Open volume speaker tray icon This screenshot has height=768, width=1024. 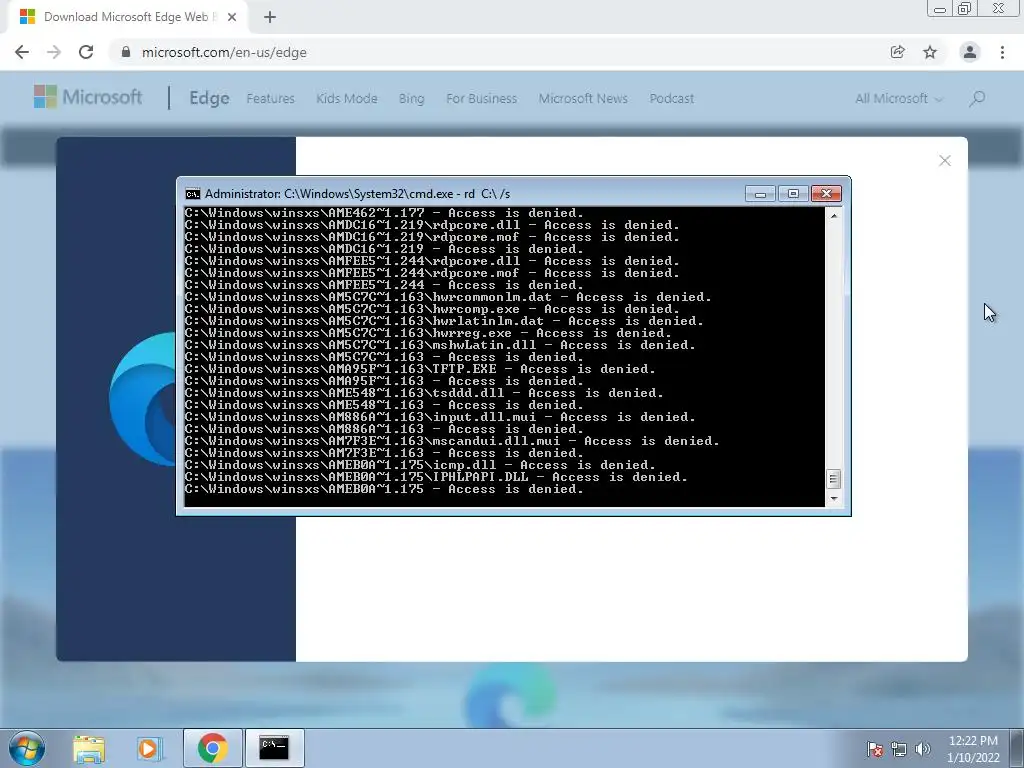(923, 749)
